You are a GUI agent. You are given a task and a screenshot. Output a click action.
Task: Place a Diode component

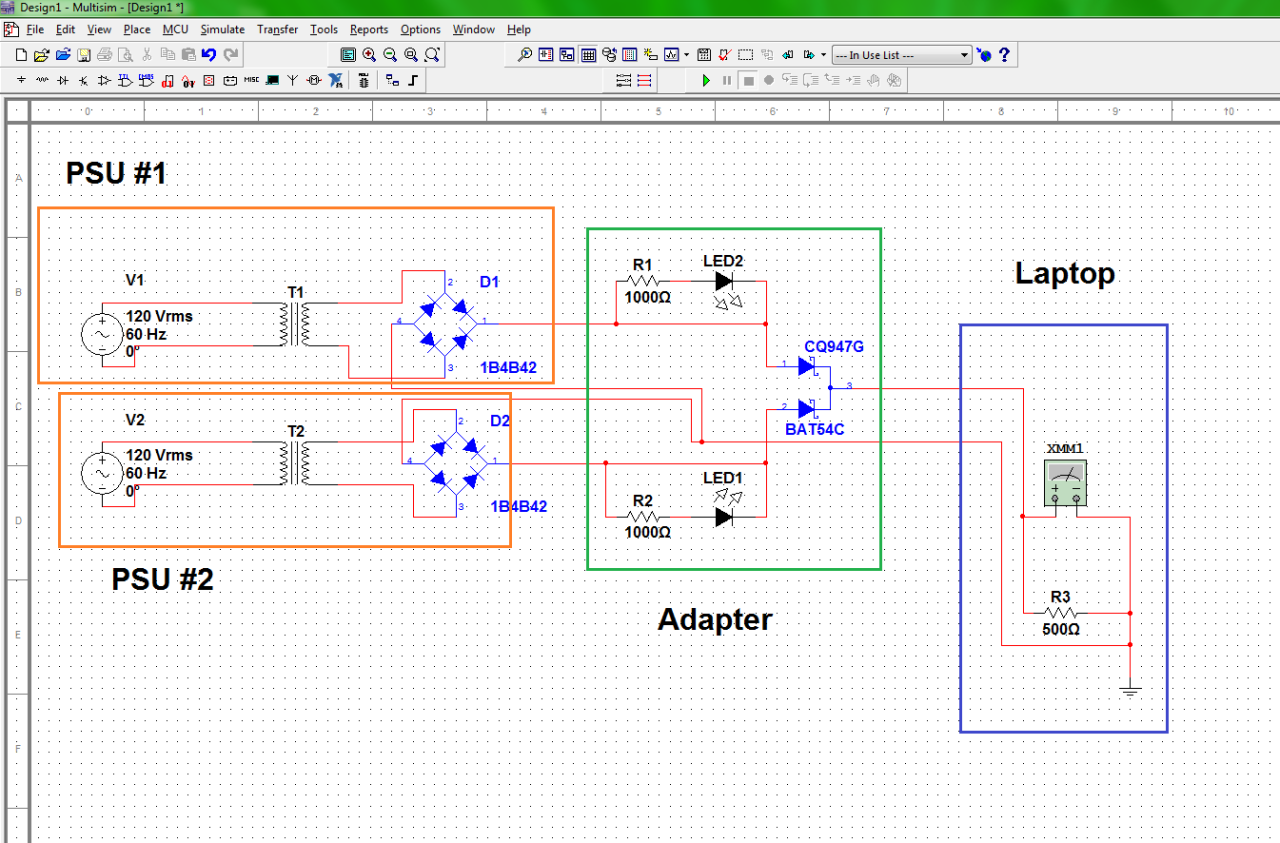point(63,80)
